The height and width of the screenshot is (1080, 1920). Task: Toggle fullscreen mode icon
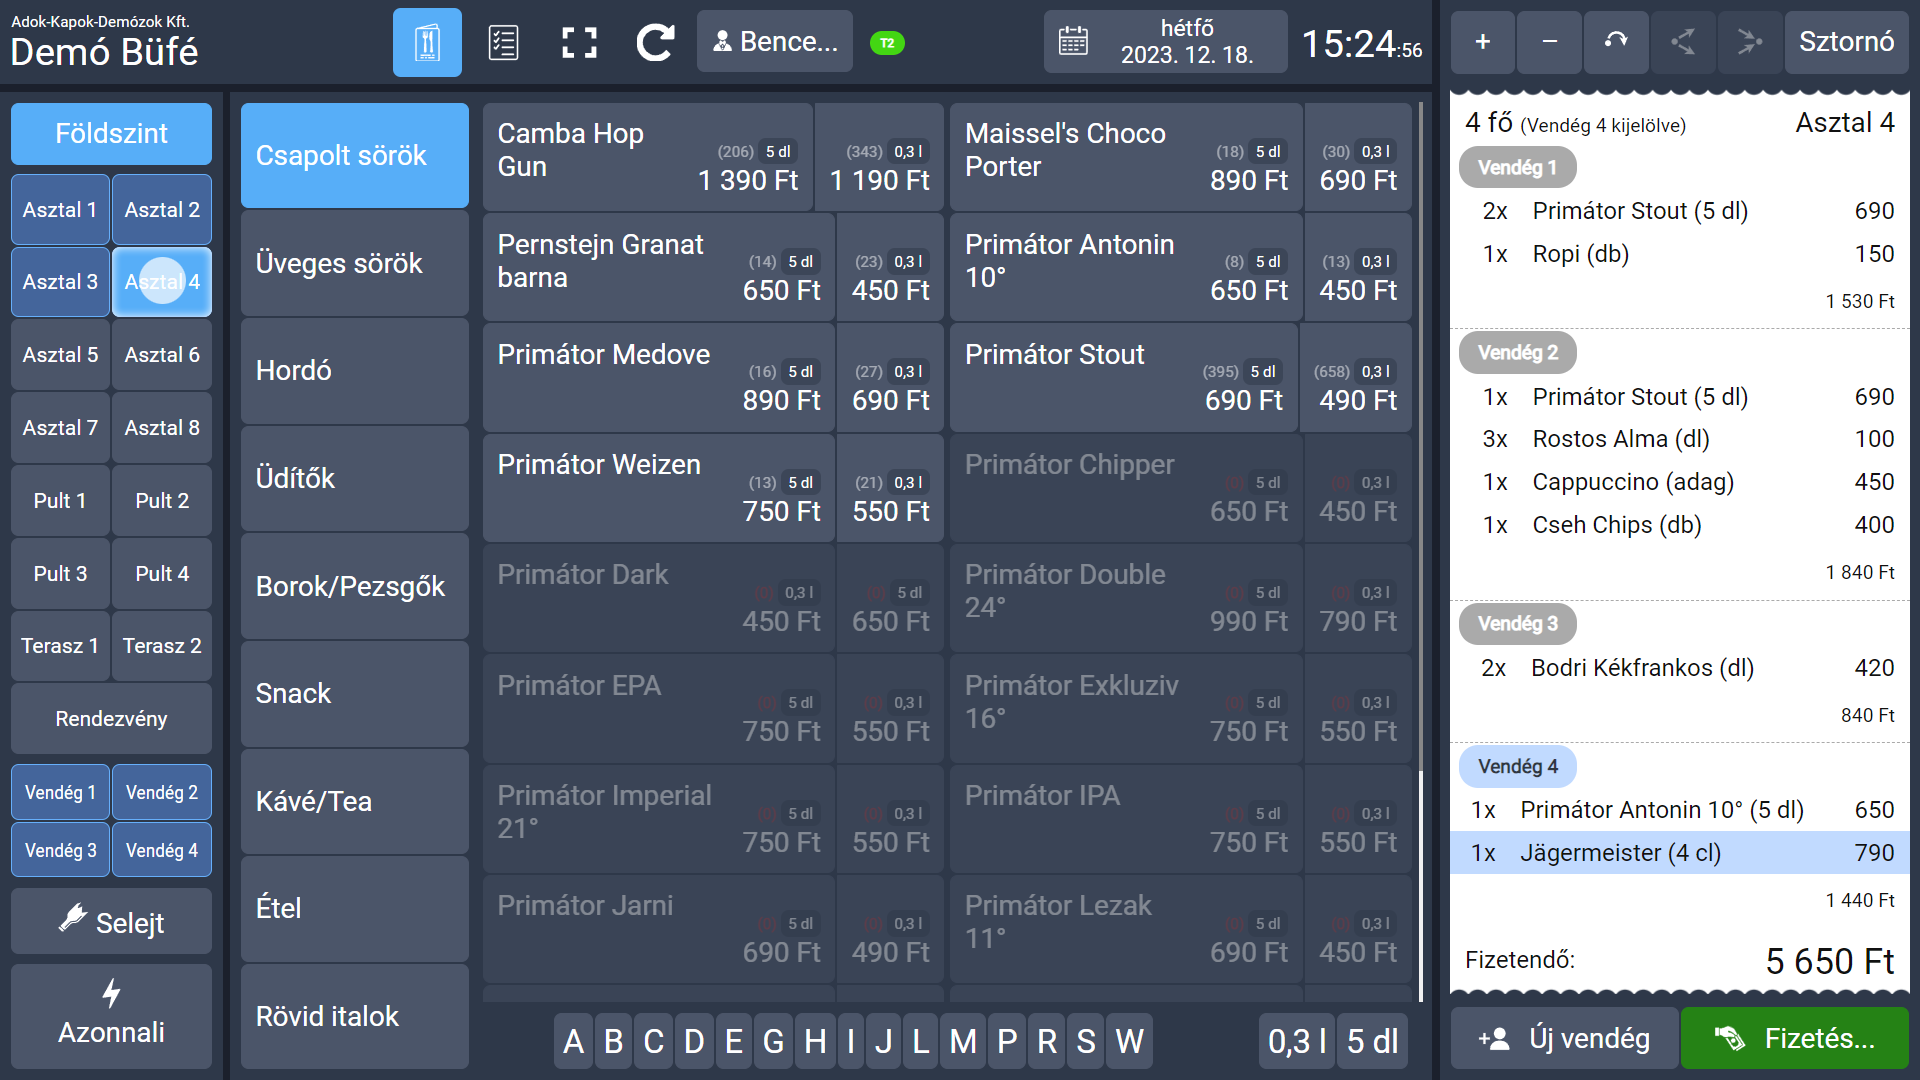point(579,43)
